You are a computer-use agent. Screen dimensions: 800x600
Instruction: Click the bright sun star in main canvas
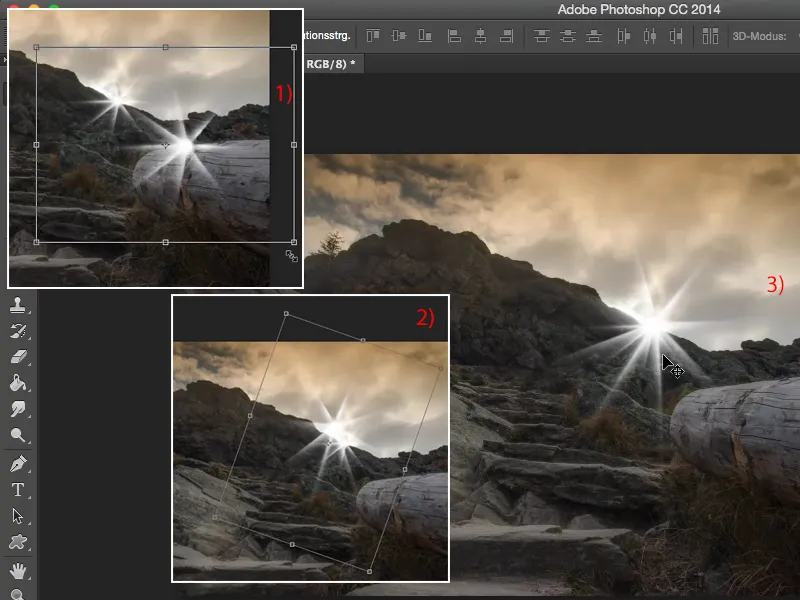click(652, 325)
